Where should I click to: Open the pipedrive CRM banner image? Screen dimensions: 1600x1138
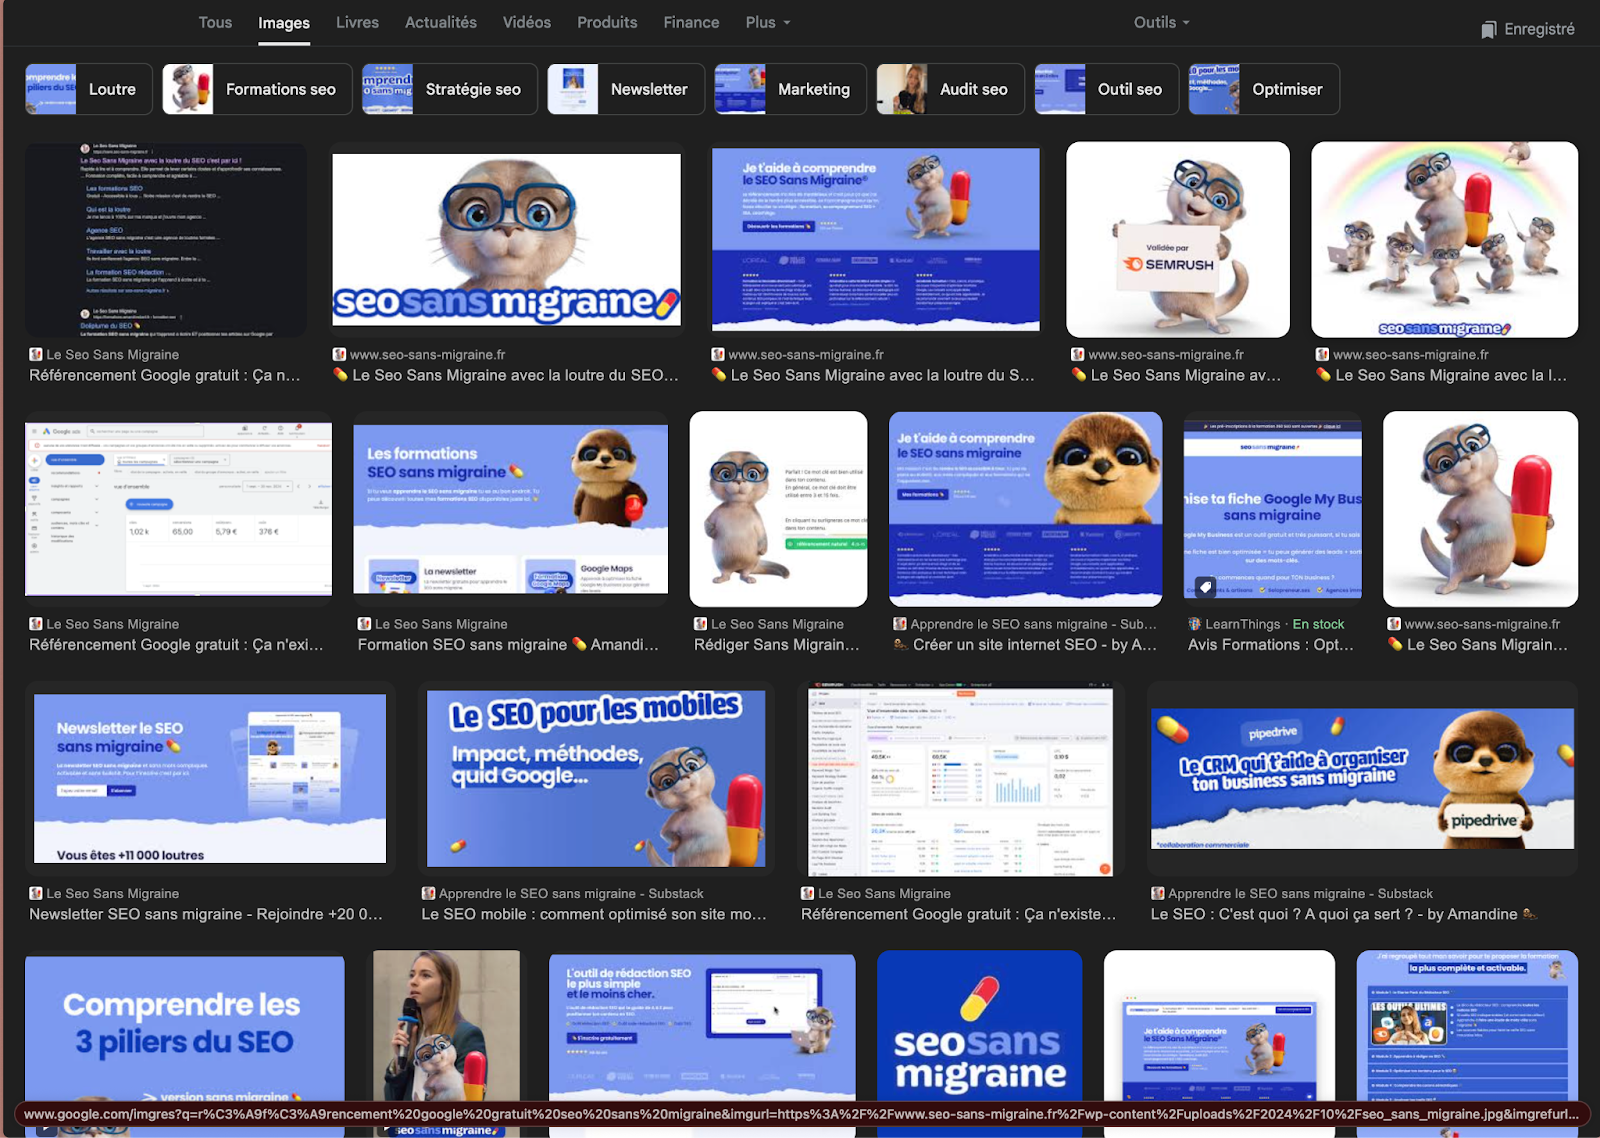click(1362, 778)
